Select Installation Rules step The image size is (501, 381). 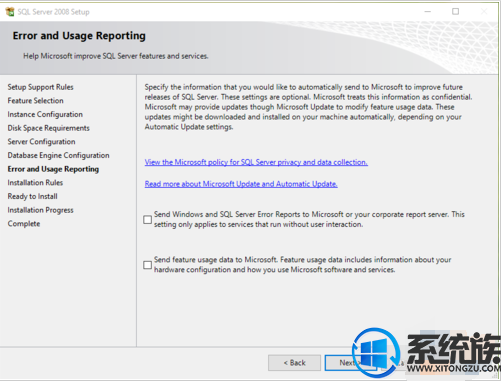pyautogui.click(x=35, y=183)
